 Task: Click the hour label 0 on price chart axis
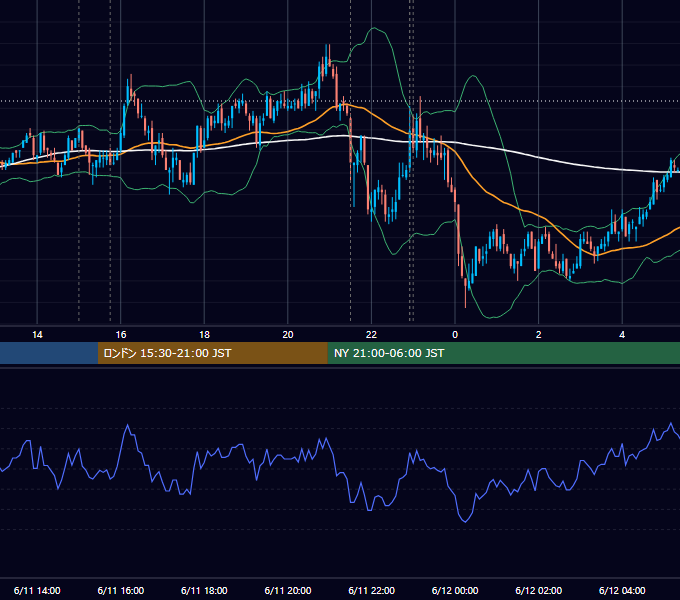(x=455, y=335)
